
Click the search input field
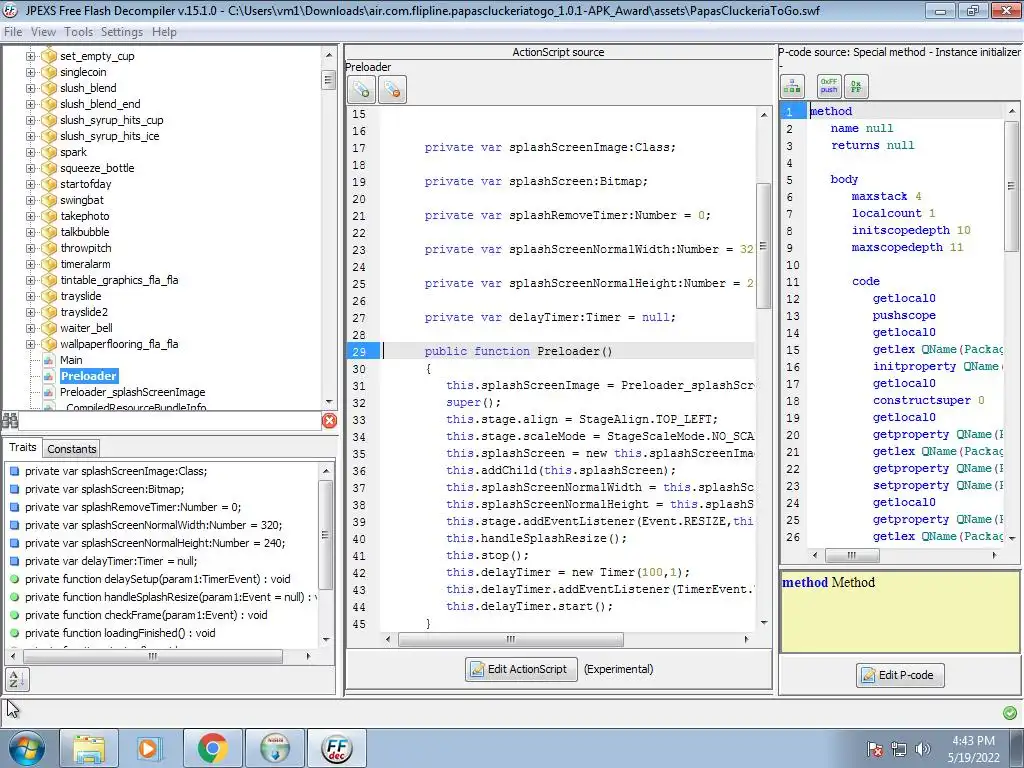[x=170, y=421]
